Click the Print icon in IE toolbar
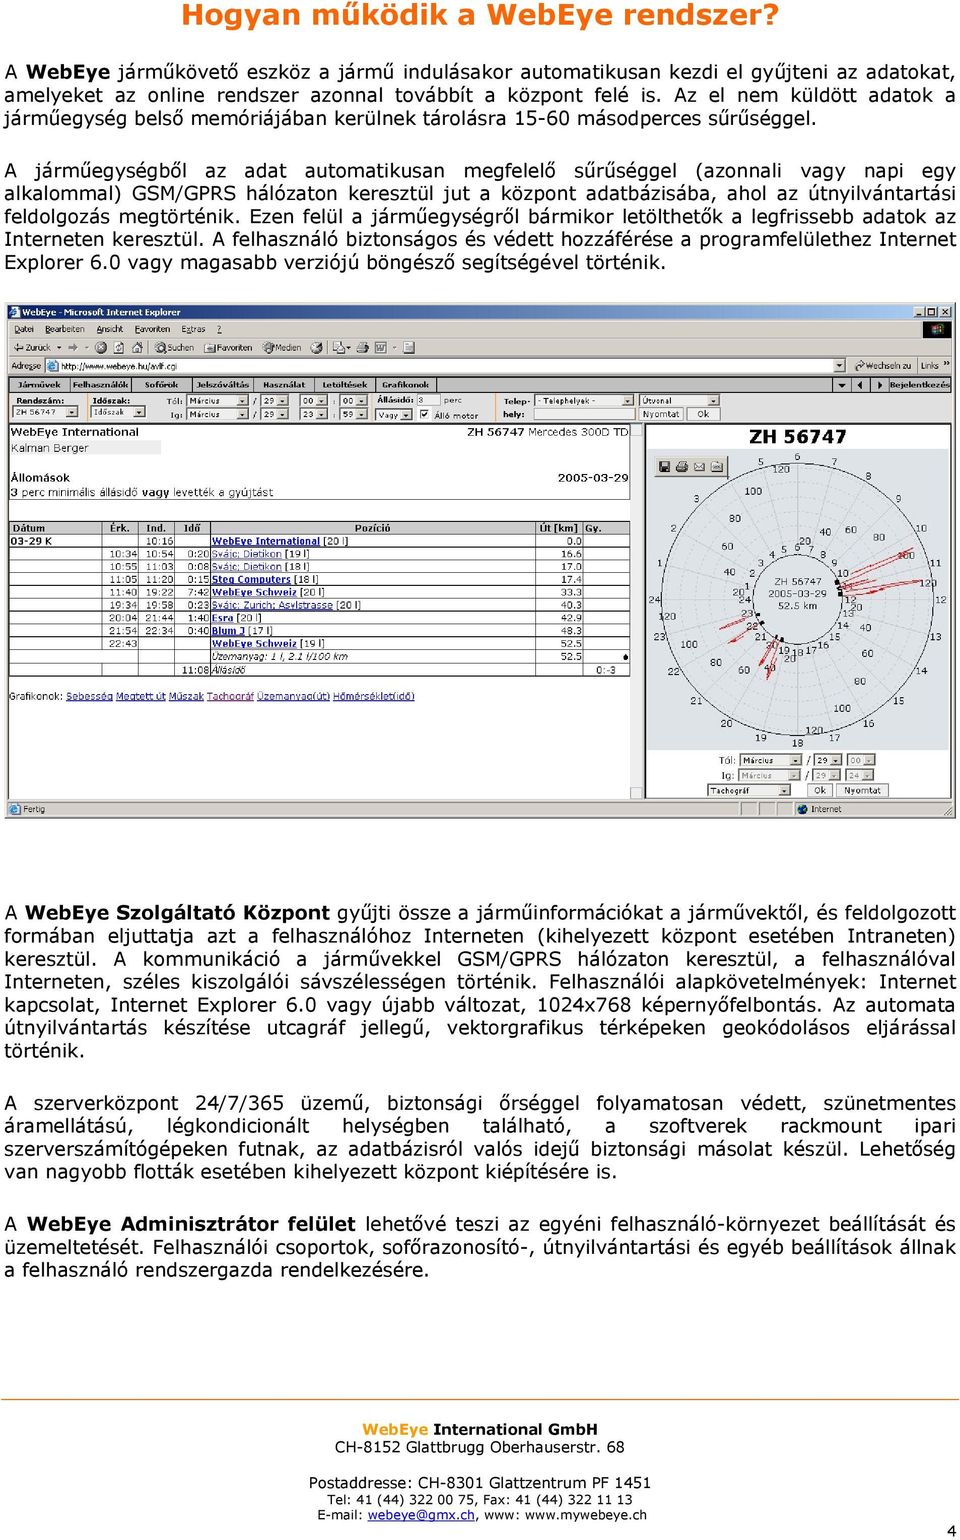 click(x=363, y=347)
